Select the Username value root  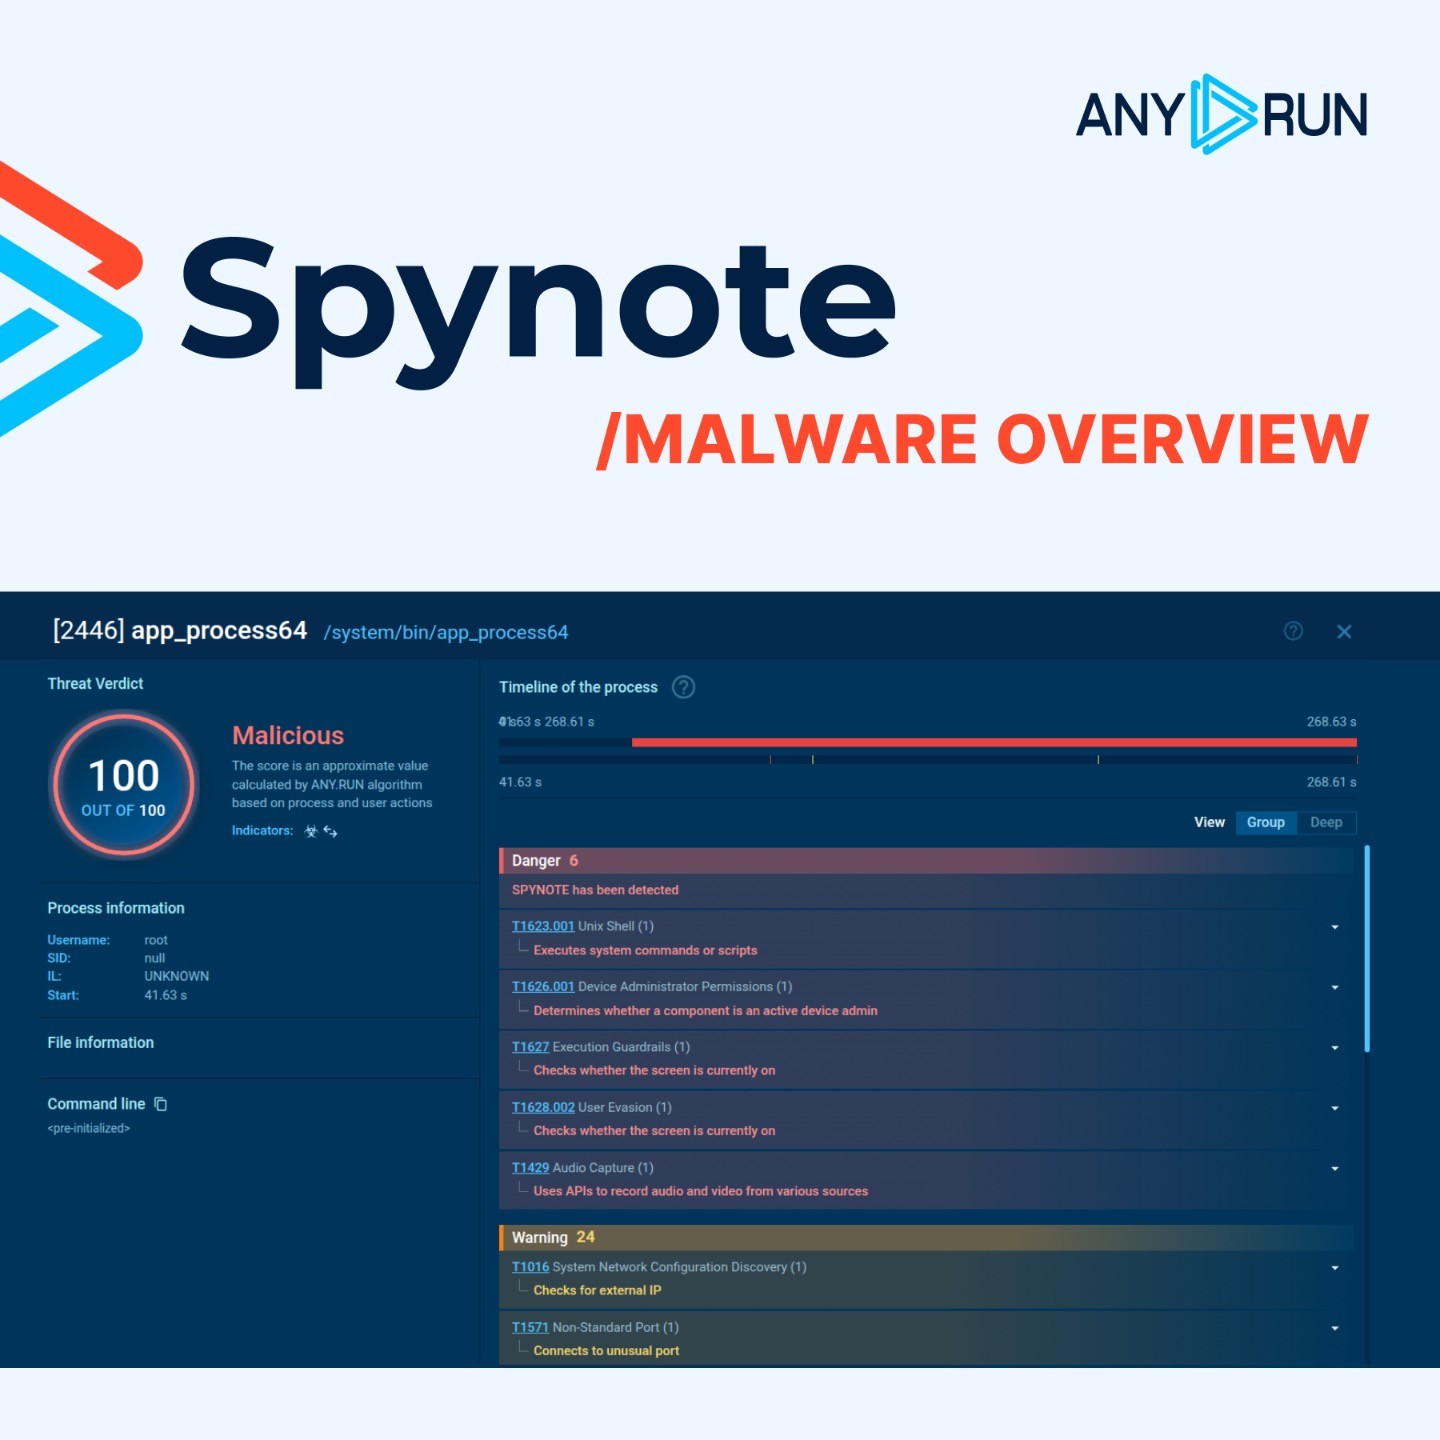[x=156, y=940]
